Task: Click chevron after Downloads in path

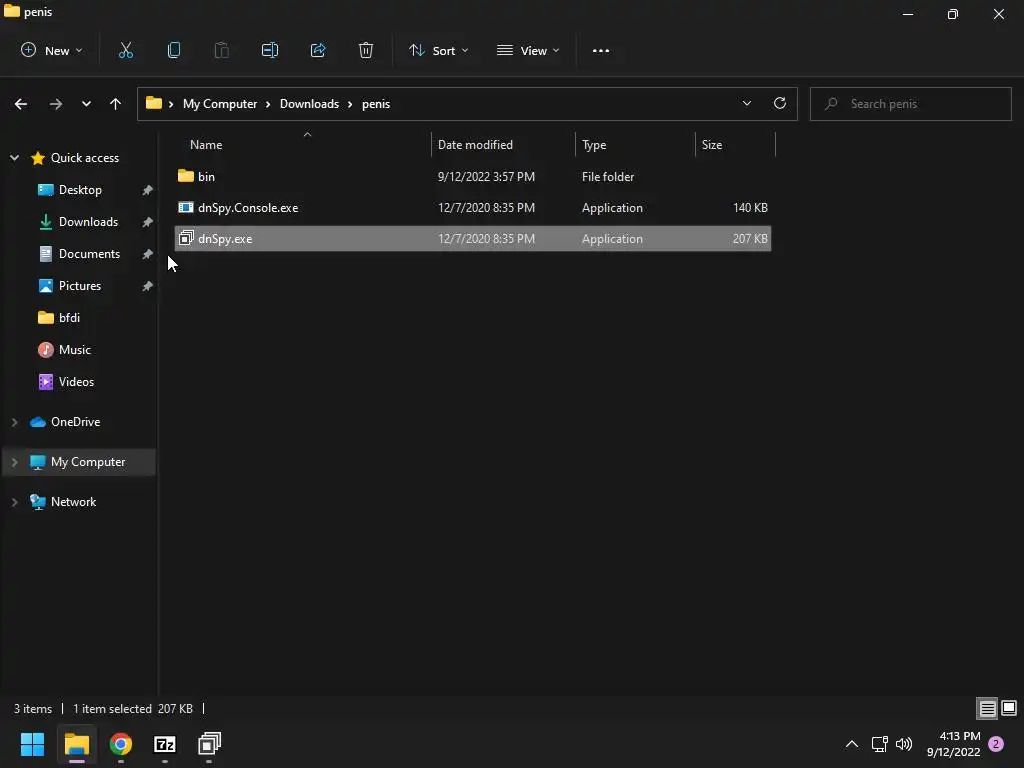Action: pyautogui.click(x=350, y=104)
